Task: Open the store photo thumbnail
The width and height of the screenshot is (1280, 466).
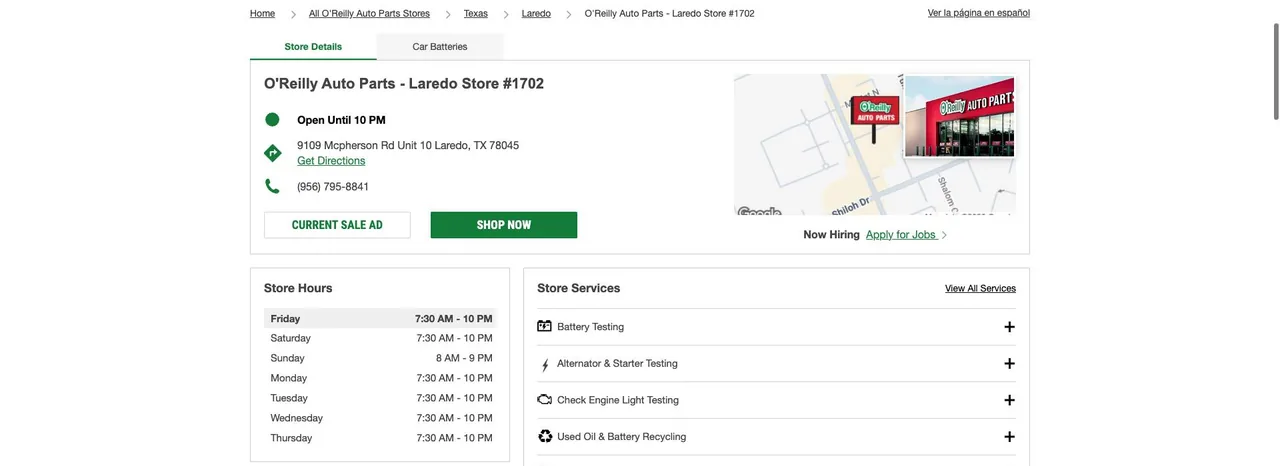Action: [x=959, y=116]
